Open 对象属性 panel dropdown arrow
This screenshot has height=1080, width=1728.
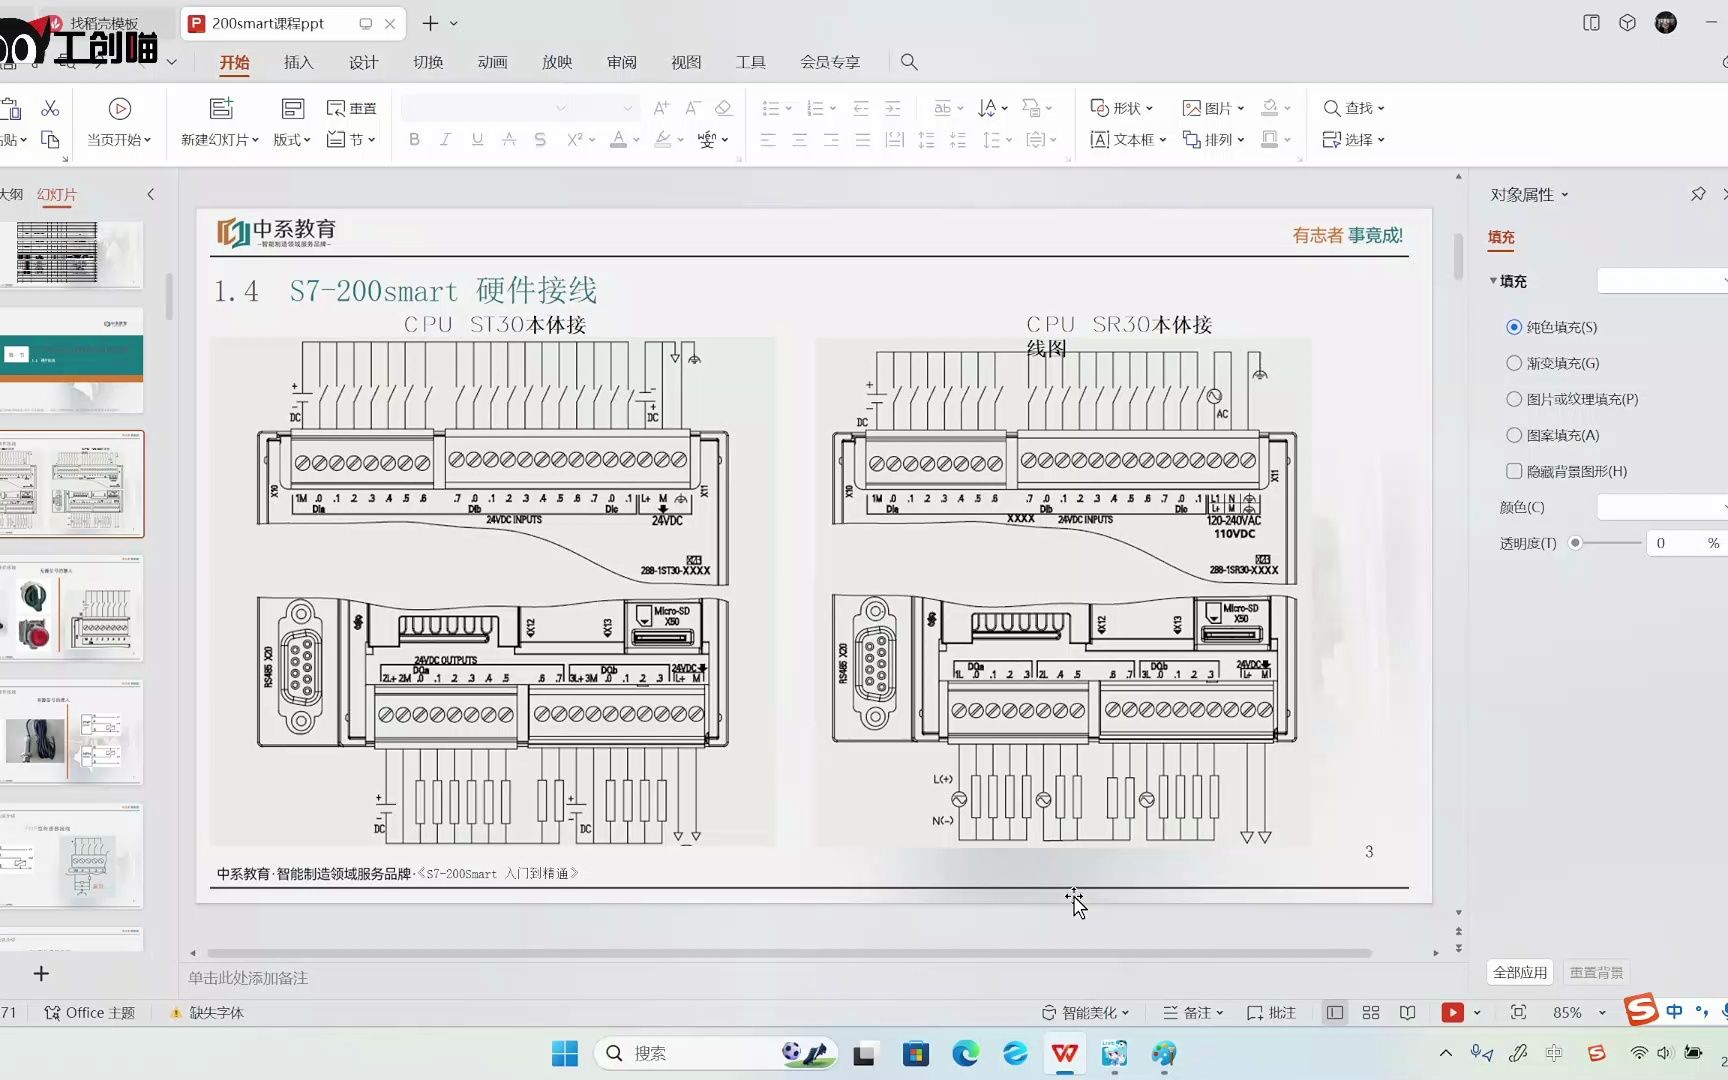(x=1565, y=195)
